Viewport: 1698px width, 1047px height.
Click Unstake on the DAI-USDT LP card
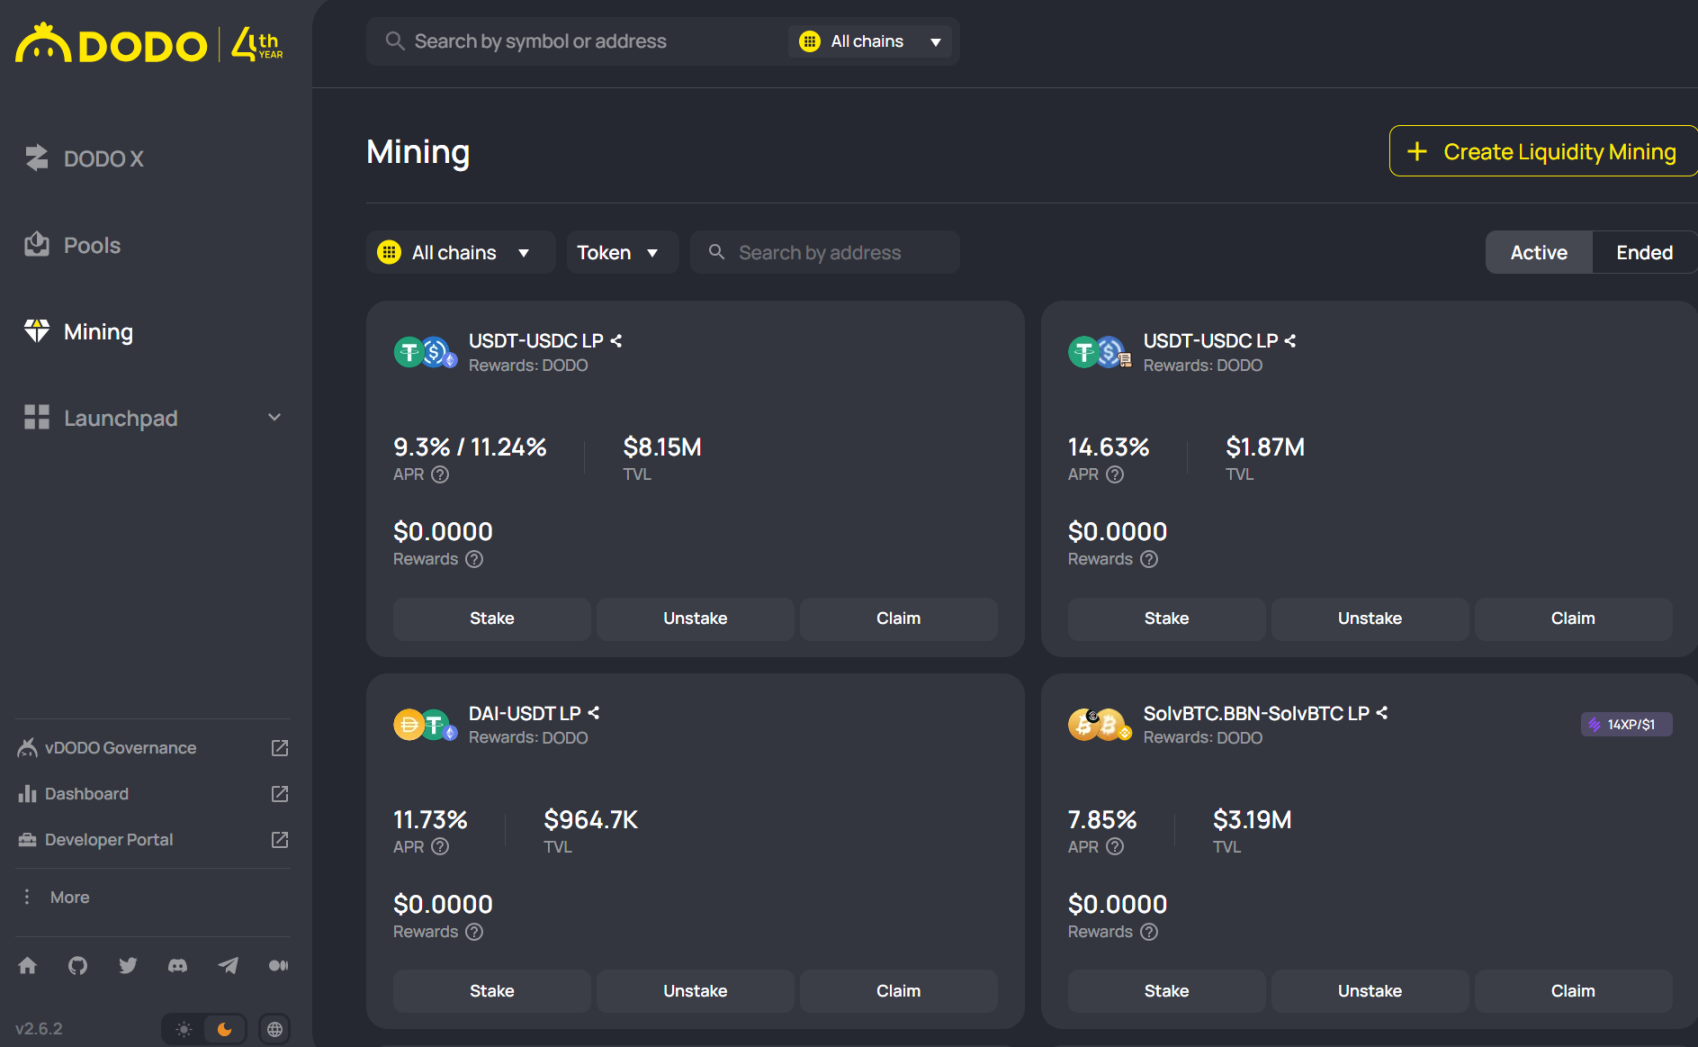pos(695,991)
